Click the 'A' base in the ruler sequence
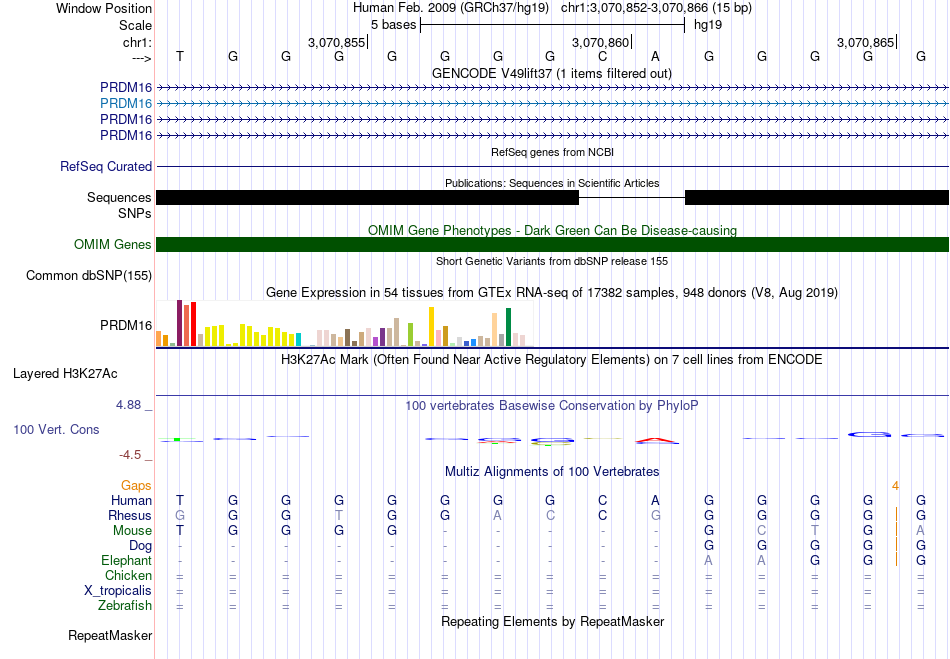Image resolution: width=950 pixels, height=659 pixels. pyautogui.click(x=655, y=56)
